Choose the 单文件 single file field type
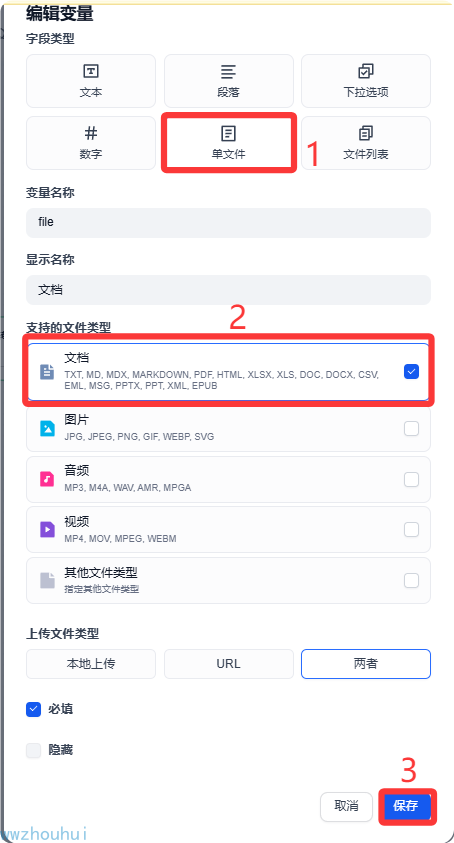This screenshot has height=843, width=454. pos(229,142)
